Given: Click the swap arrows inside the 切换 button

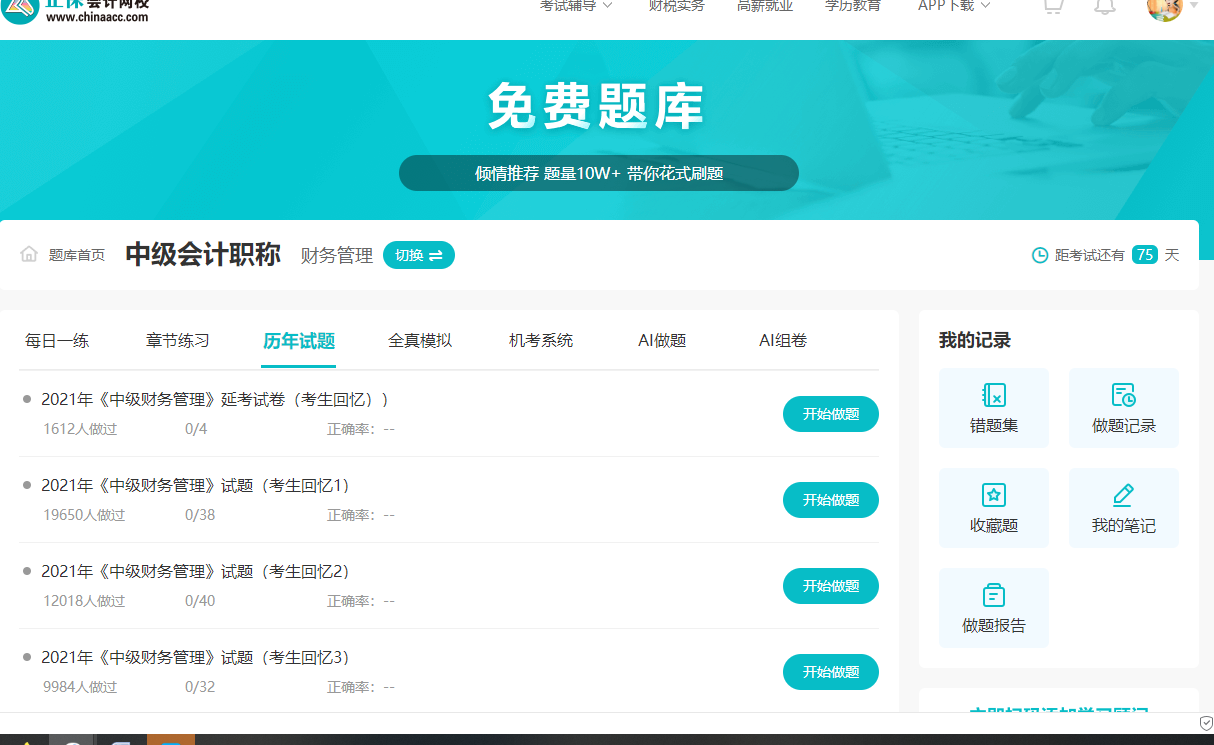Looking at the screenshot, I should pyautogui.click(x=440, y=255).
